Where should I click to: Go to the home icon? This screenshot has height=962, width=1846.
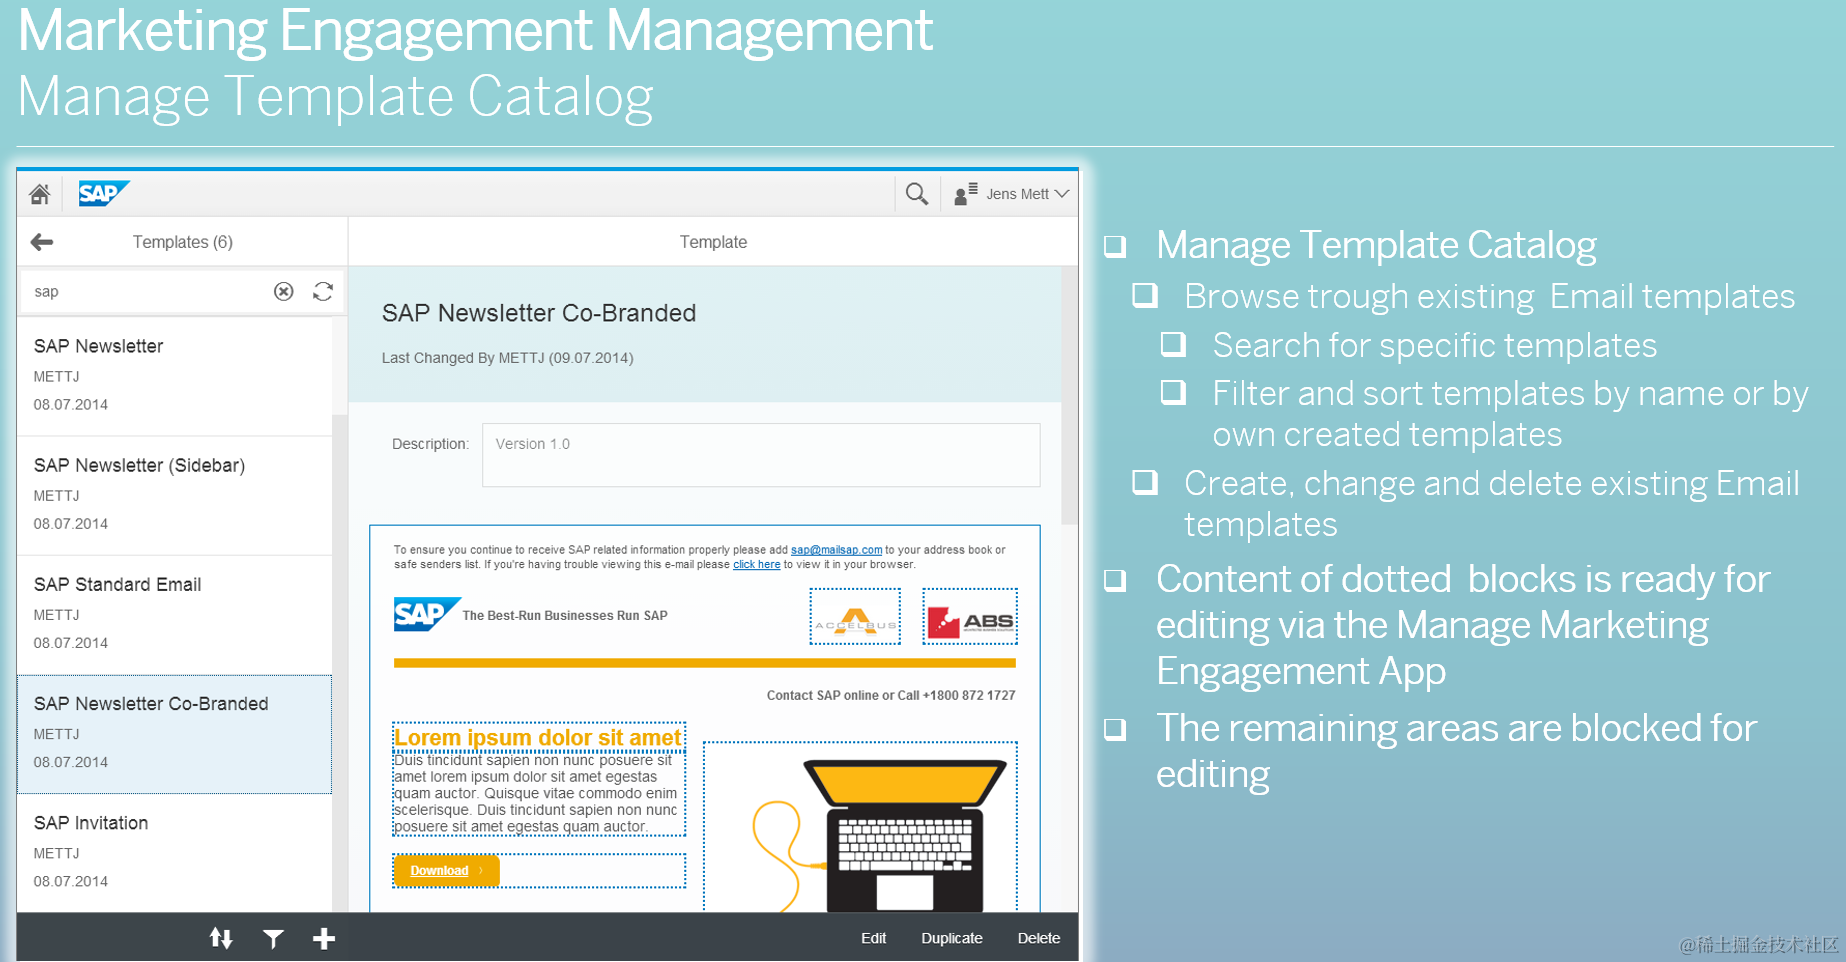pos(40,194)
